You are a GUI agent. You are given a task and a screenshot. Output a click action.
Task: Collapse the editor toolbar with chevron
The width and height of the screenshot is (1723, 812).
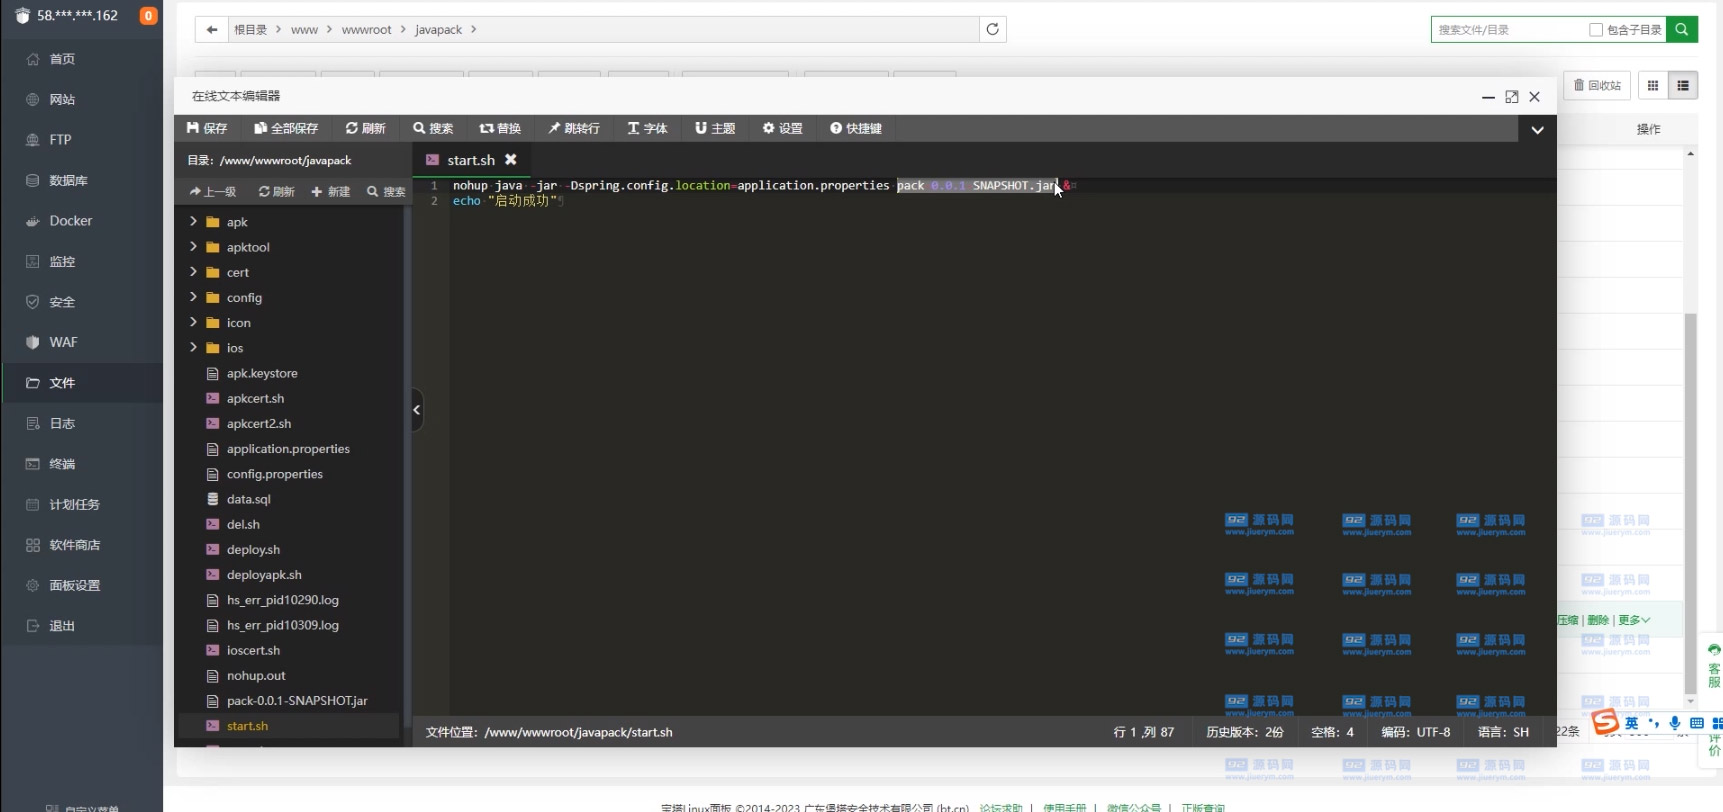(x=1537, y=129)
